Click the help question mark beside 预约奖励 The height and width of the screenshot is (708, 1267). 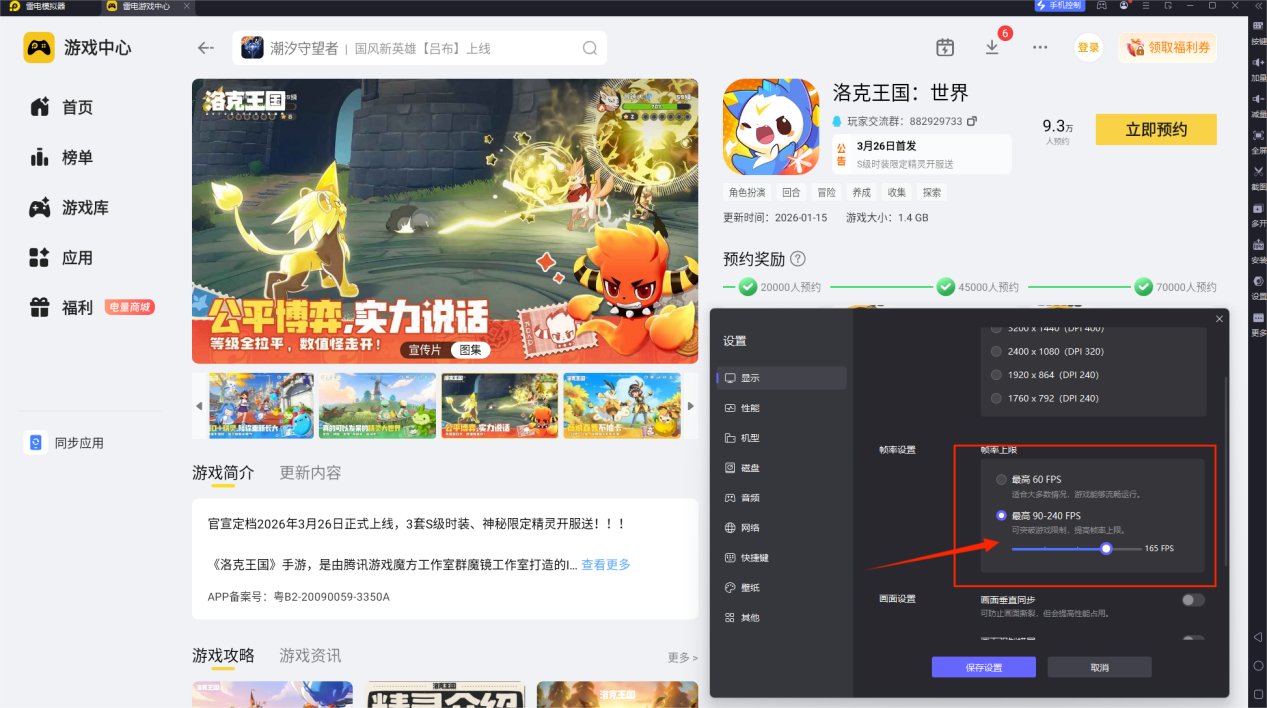coord(797,258)
